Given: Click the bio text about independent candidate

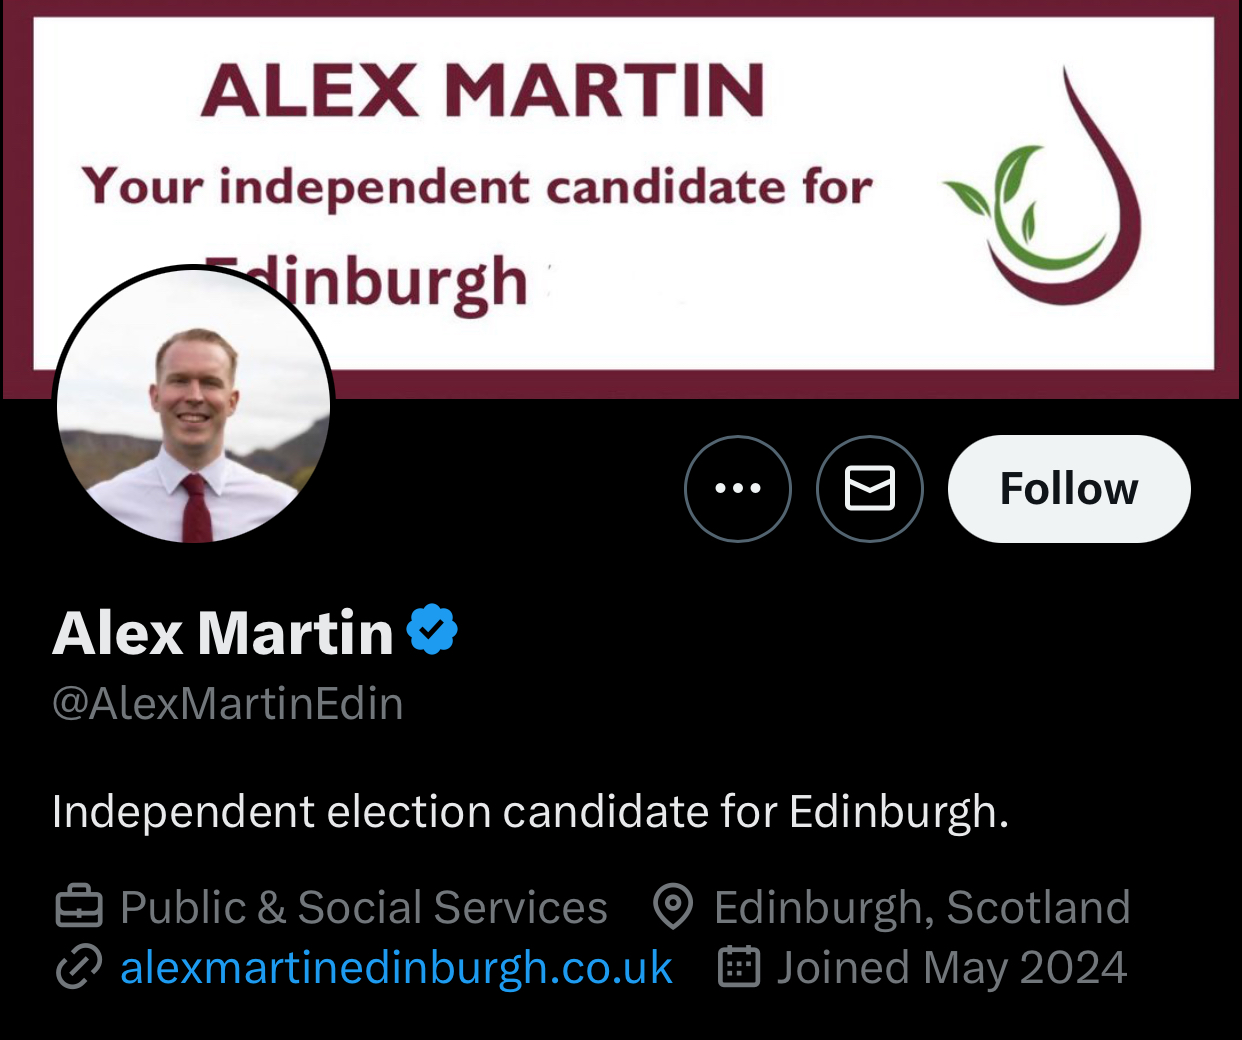Looking at the screenshot, I should [x=530, y=811].
